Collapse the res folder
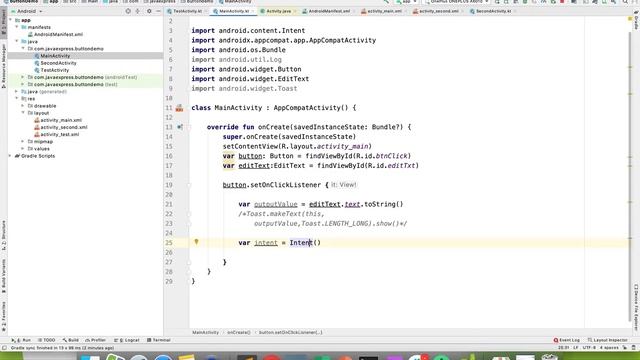 point(17,99)
